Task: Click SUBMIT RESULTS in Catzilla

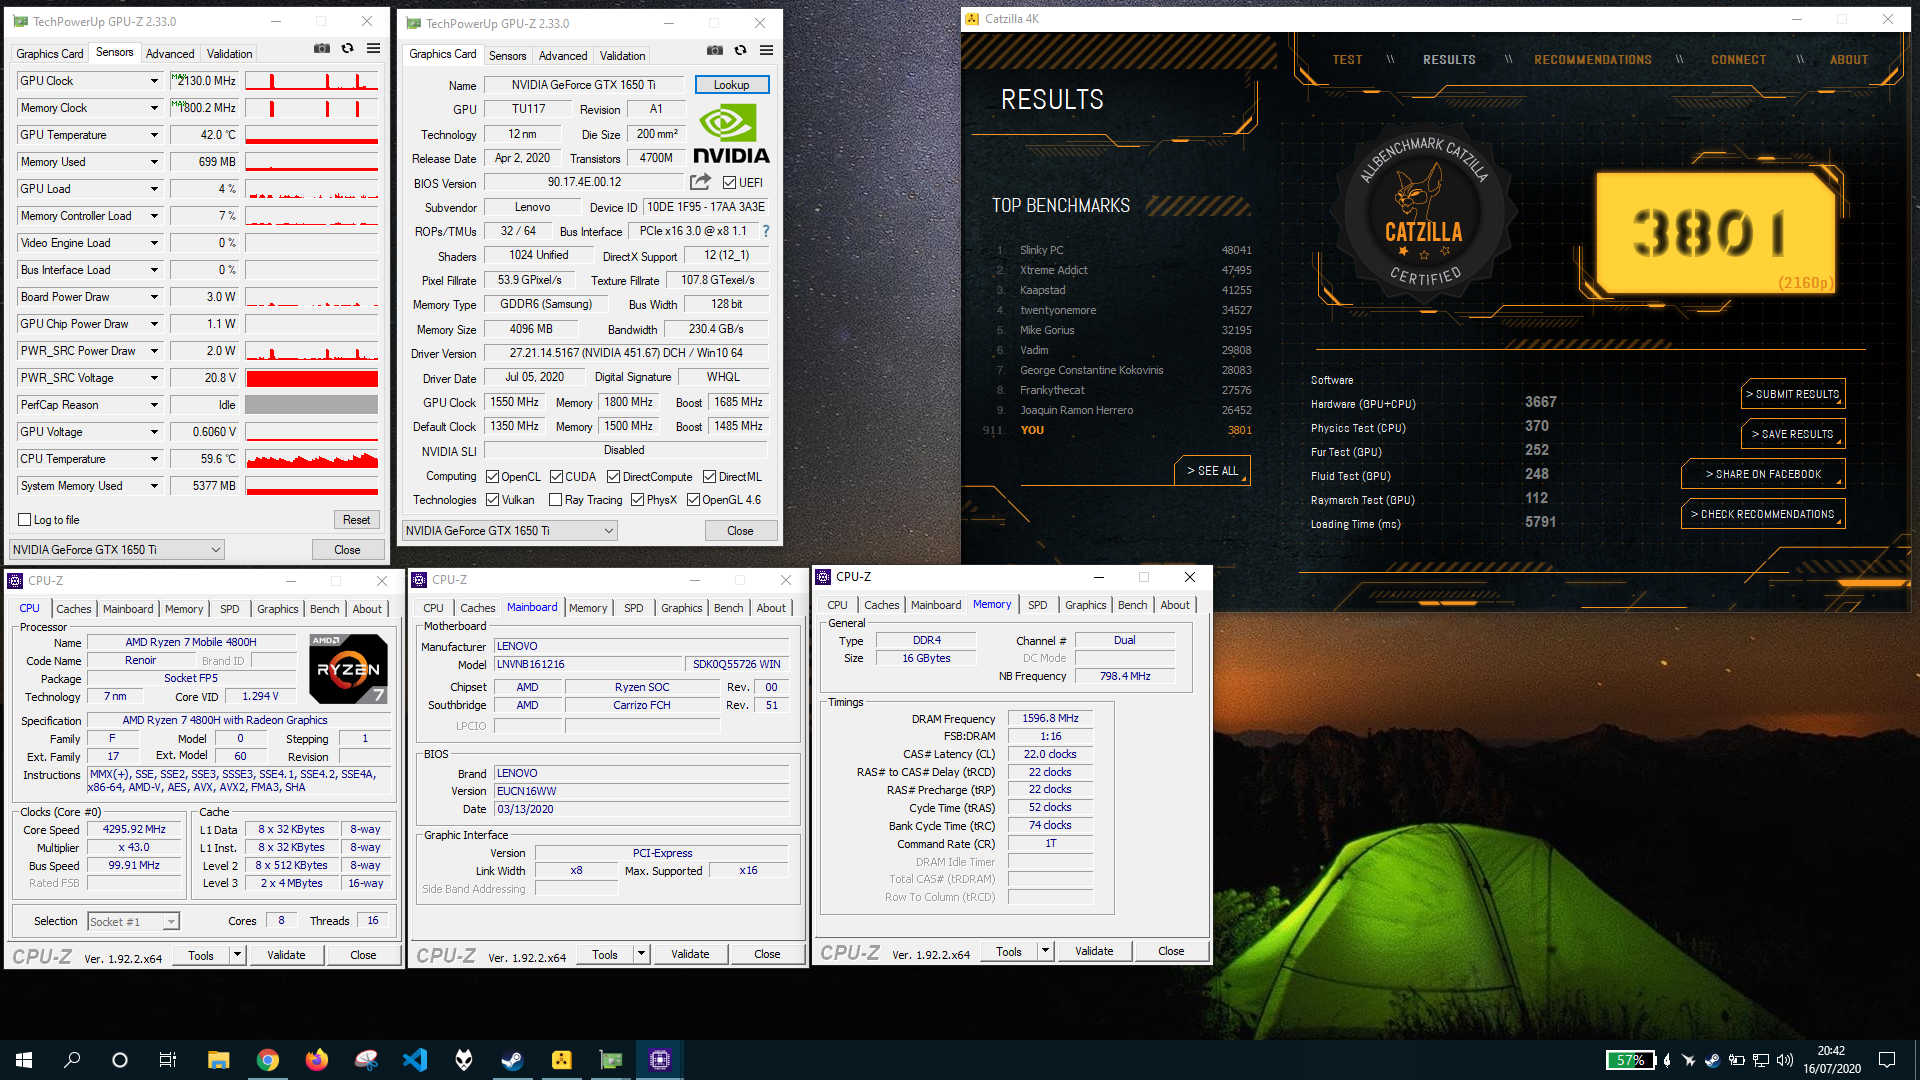Action: 1793,394
